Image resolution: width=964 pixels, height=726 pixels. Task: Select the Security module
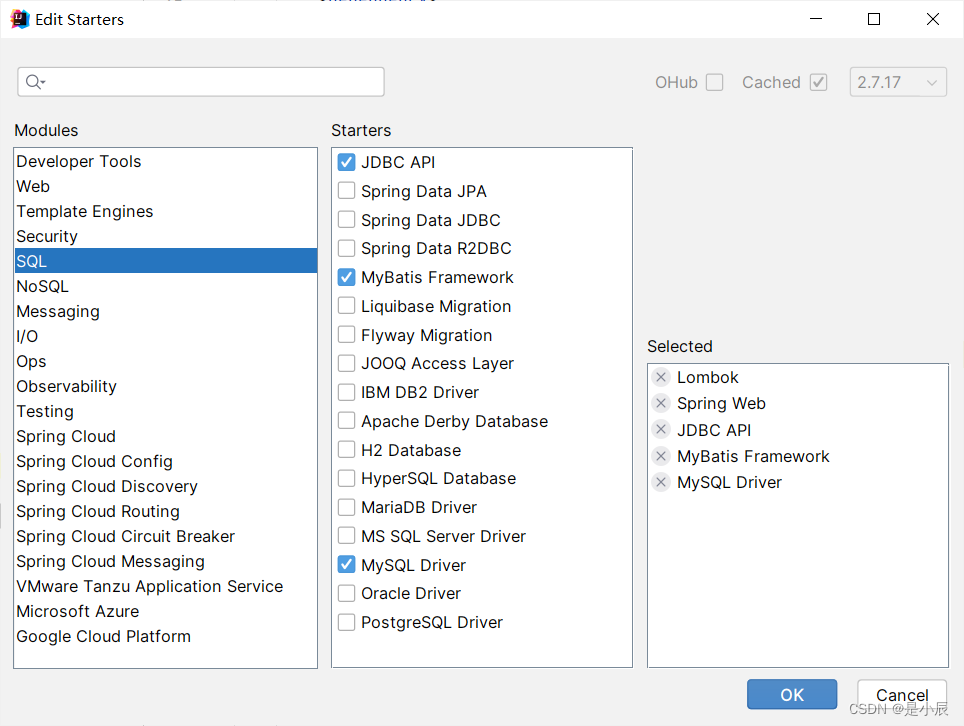(x=165, y=236)
